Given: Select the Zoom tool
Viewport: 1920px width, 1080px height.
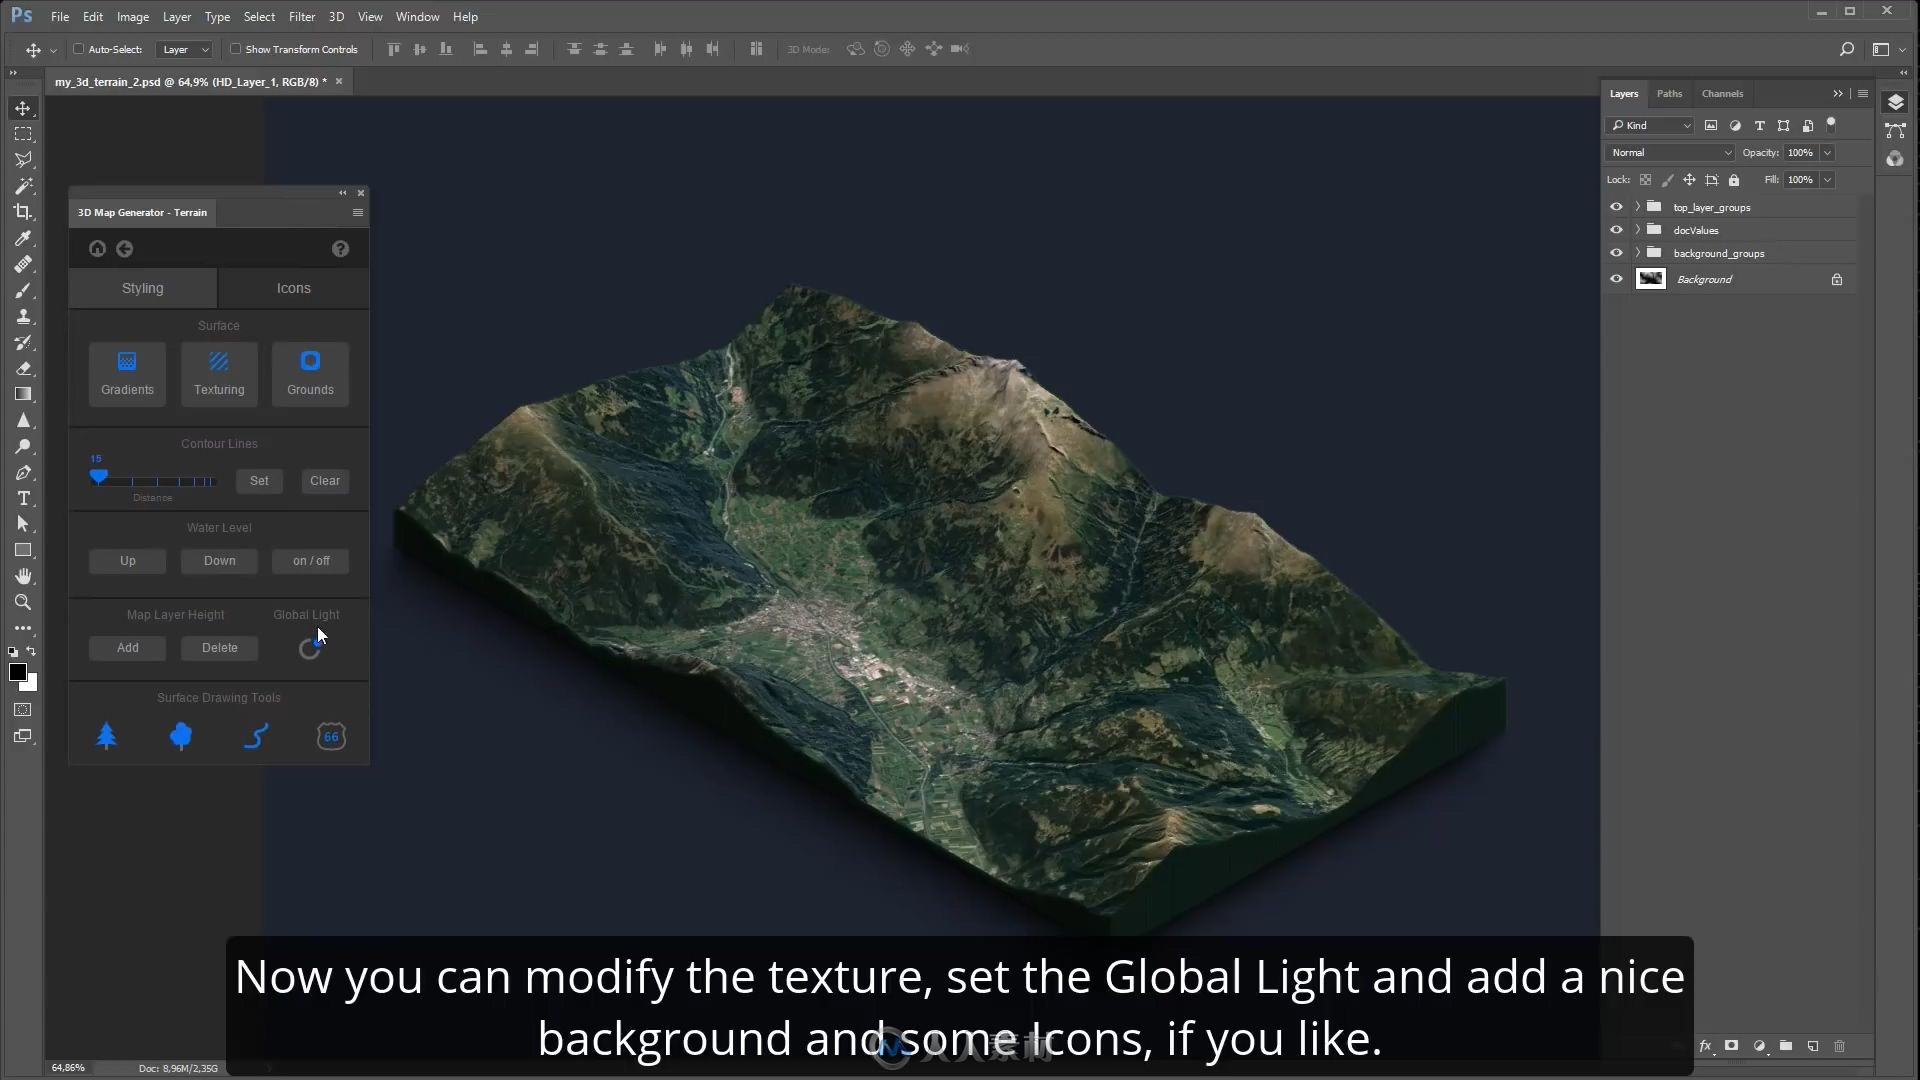Looking at the screenshot, I should (23, 602).
